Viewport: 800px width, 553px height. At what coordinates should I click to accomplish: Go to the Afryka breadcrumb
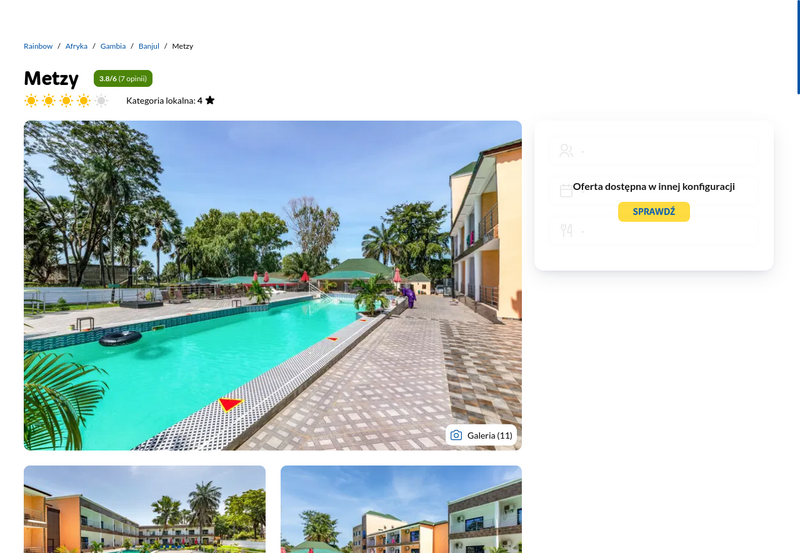76,46
